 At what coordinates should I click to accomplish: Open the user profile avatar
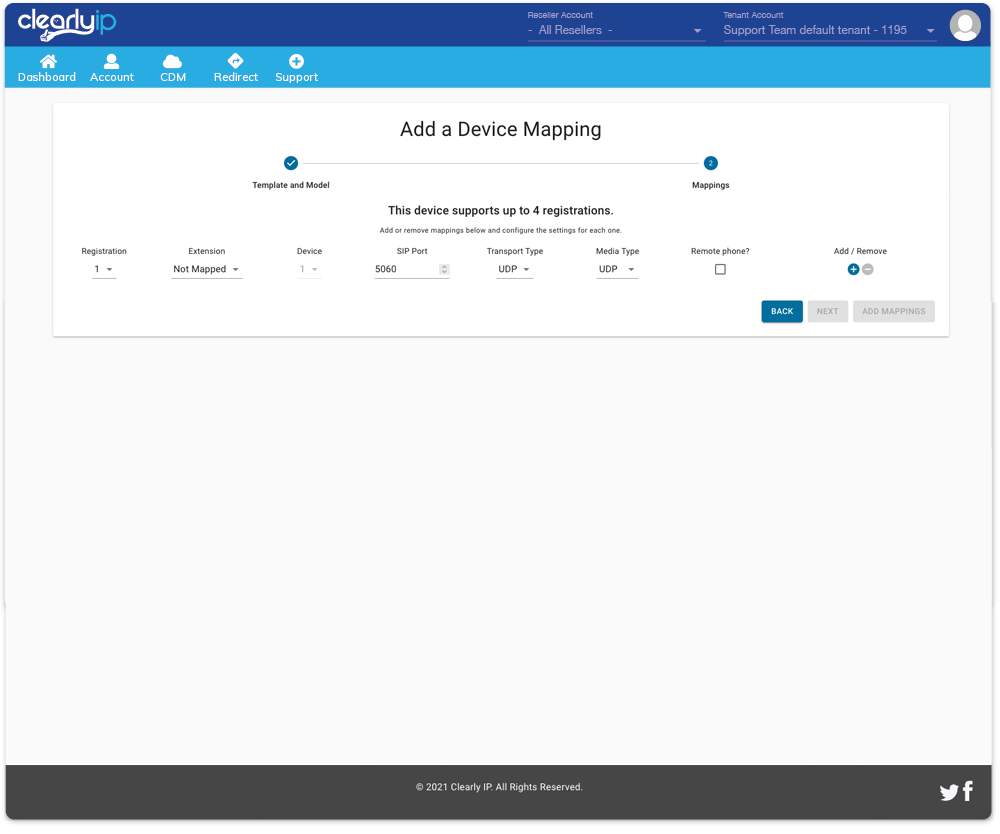point(965,25)
